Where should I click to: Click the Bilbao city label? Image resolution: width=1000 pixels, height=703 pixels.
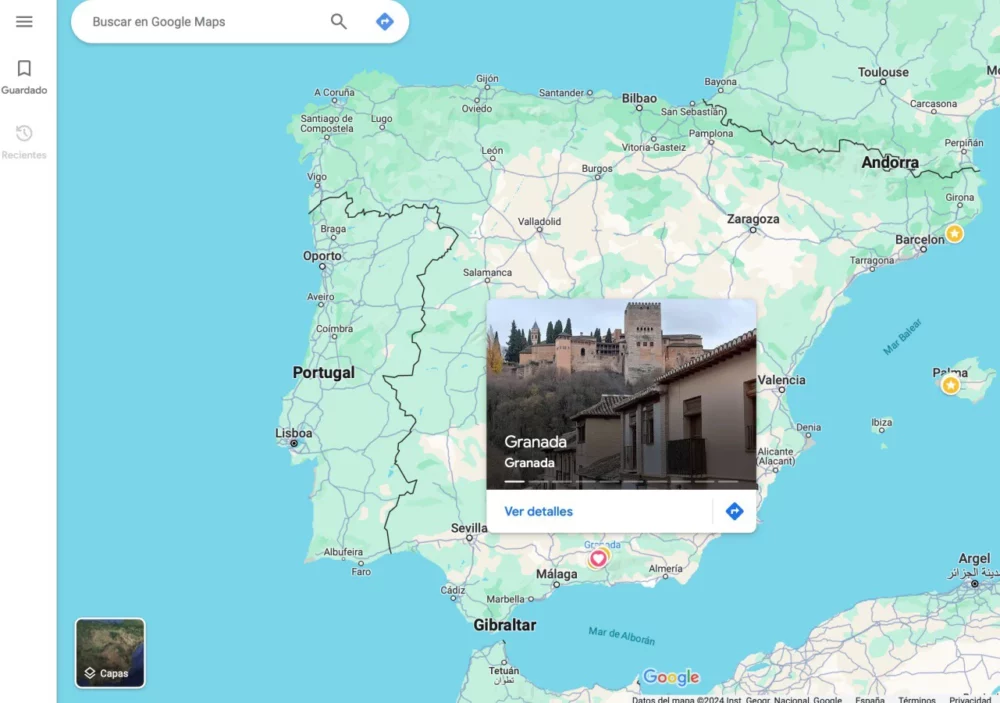639,98
